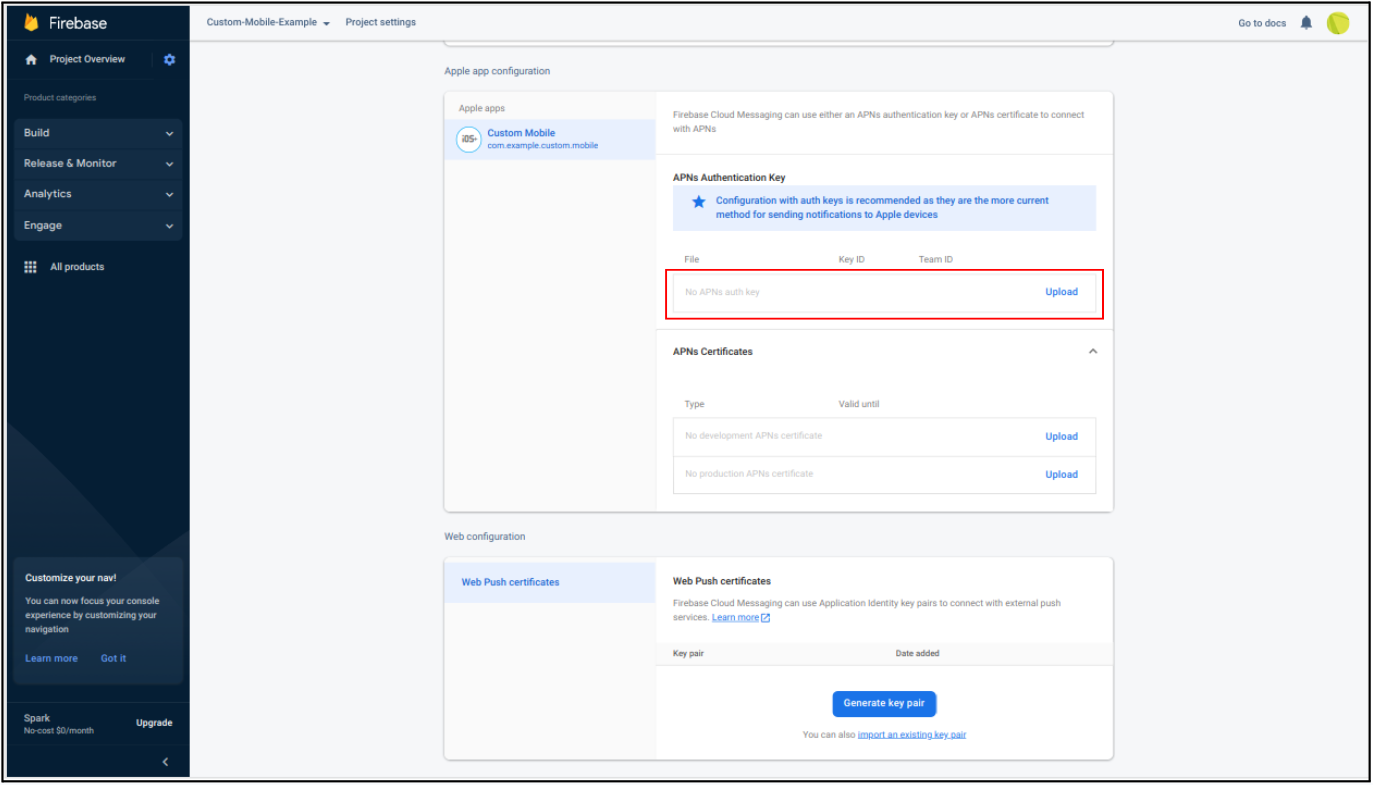1373x785 pixels.
Task: Expand the Release & Monitor category
Action: pos(98,164)
